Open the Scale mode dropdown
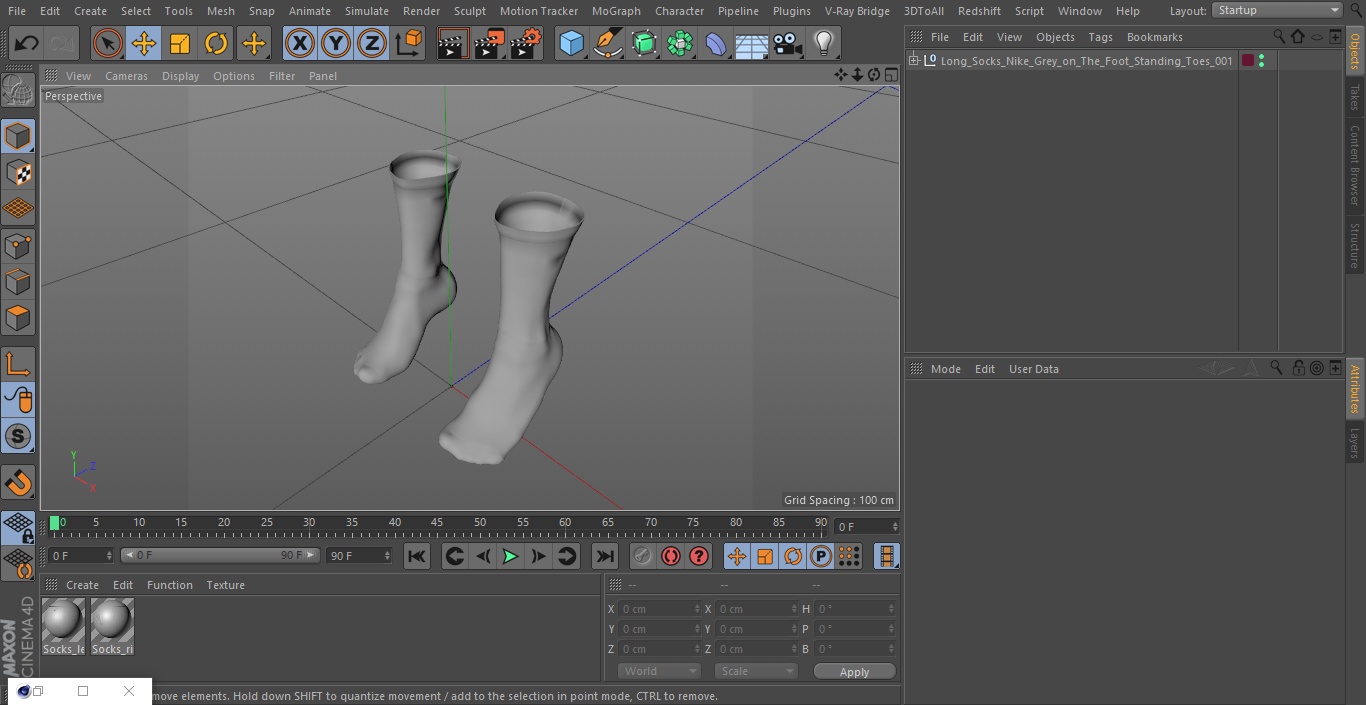Image resolution: width=1366 pixels, height=705 pixels. tap(756, 671)
